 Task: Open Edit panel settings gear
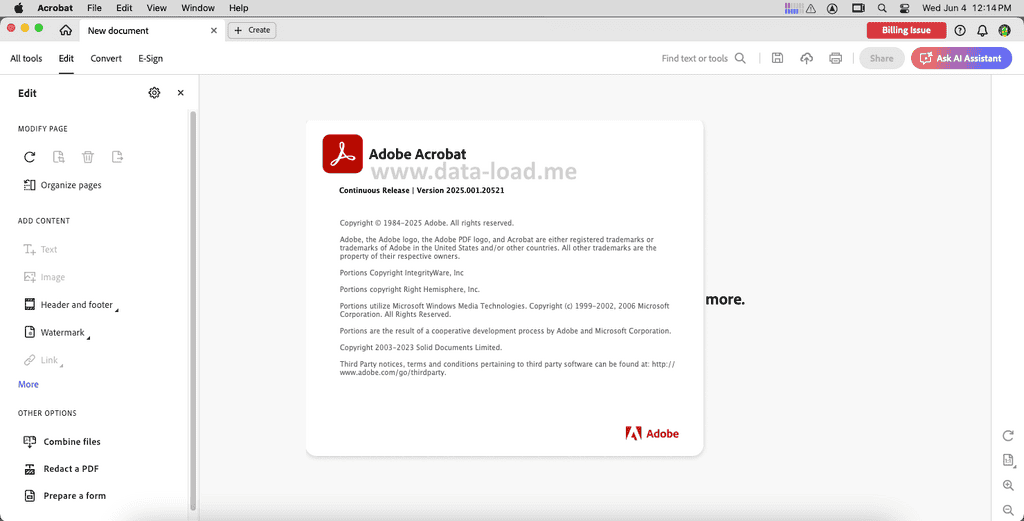pos(154,93)
